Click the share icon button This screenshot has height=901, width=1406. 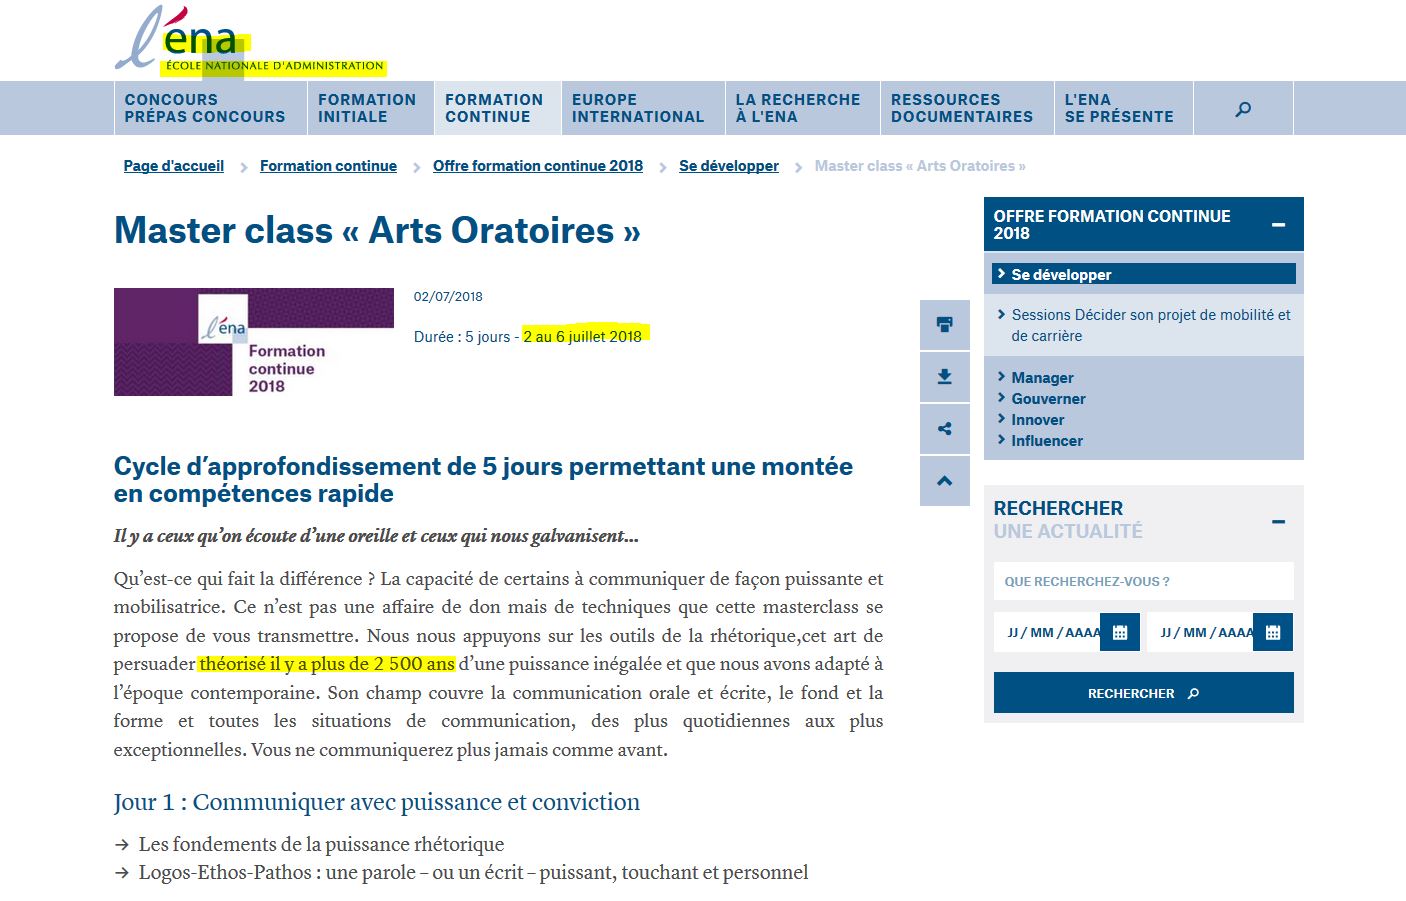tap(944, 429)
